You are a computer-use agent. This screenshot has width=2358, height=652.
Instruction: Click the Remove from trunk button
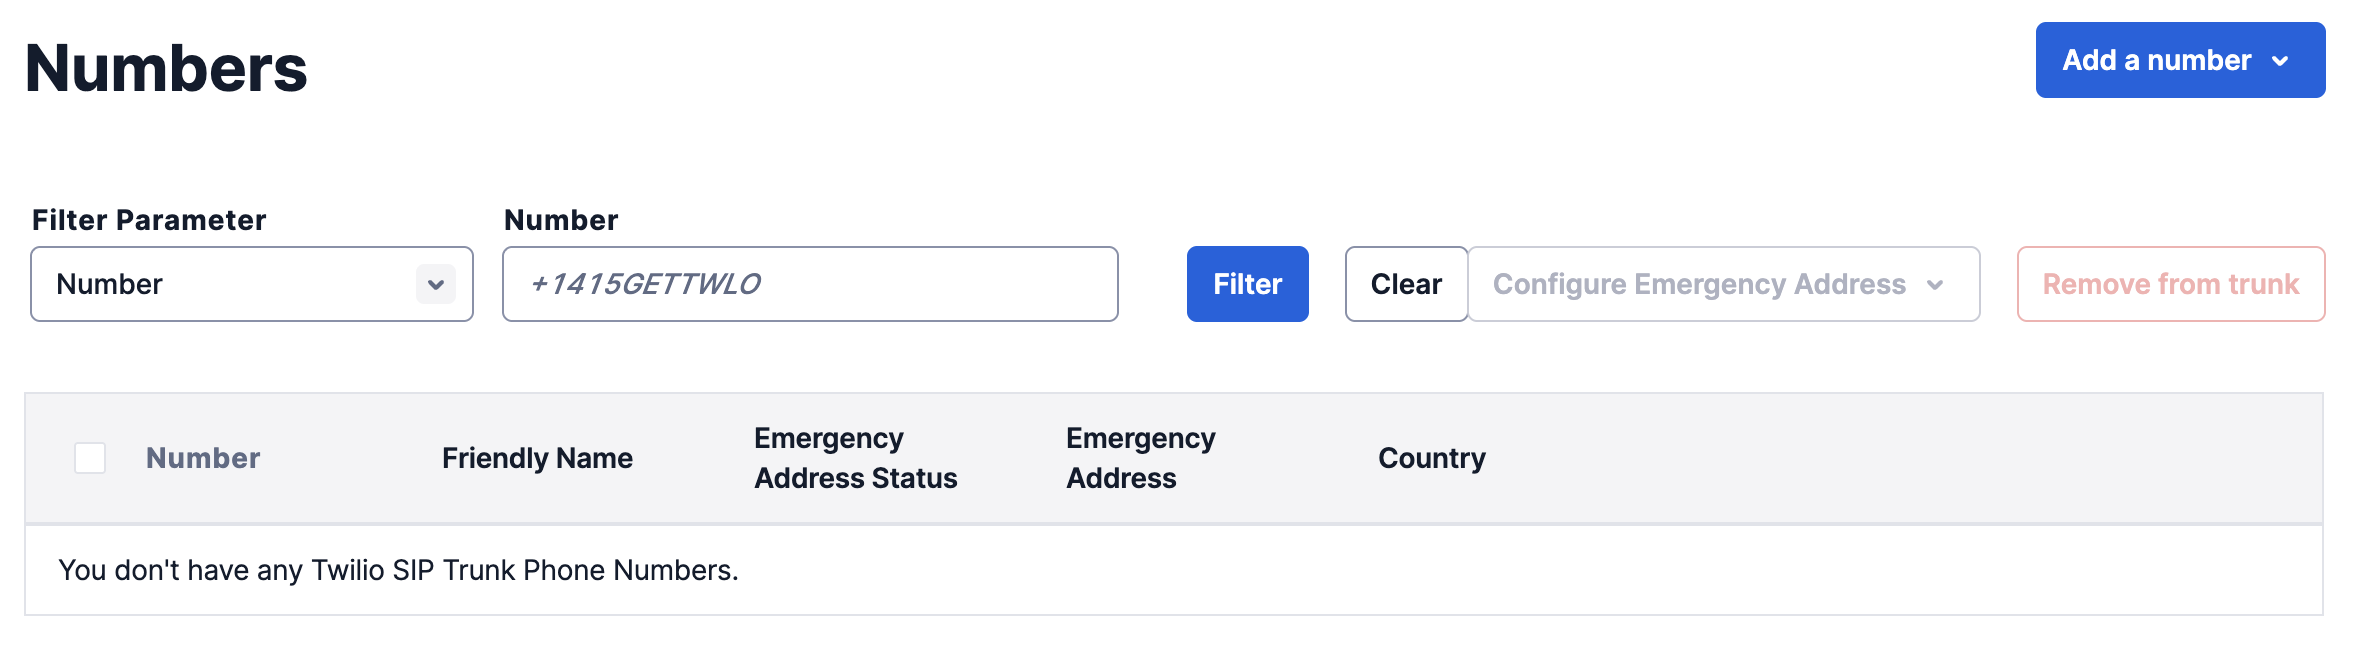[x=2170, y=284]
